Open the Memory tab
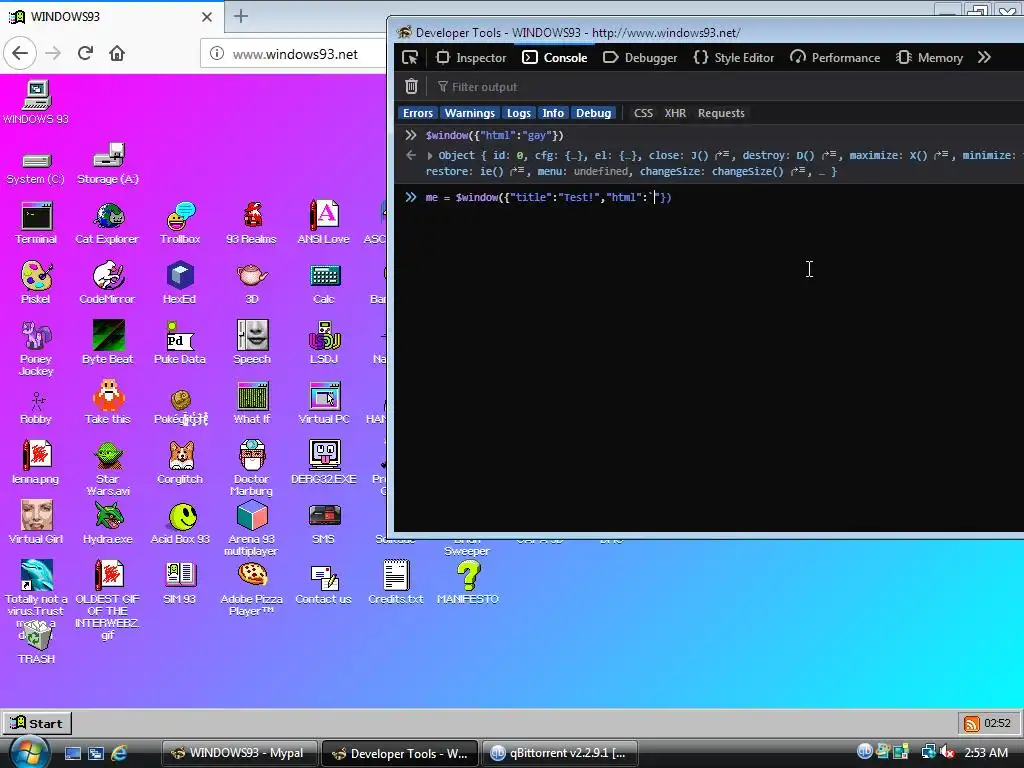1024x768 pixels. [x=929, y=57]
